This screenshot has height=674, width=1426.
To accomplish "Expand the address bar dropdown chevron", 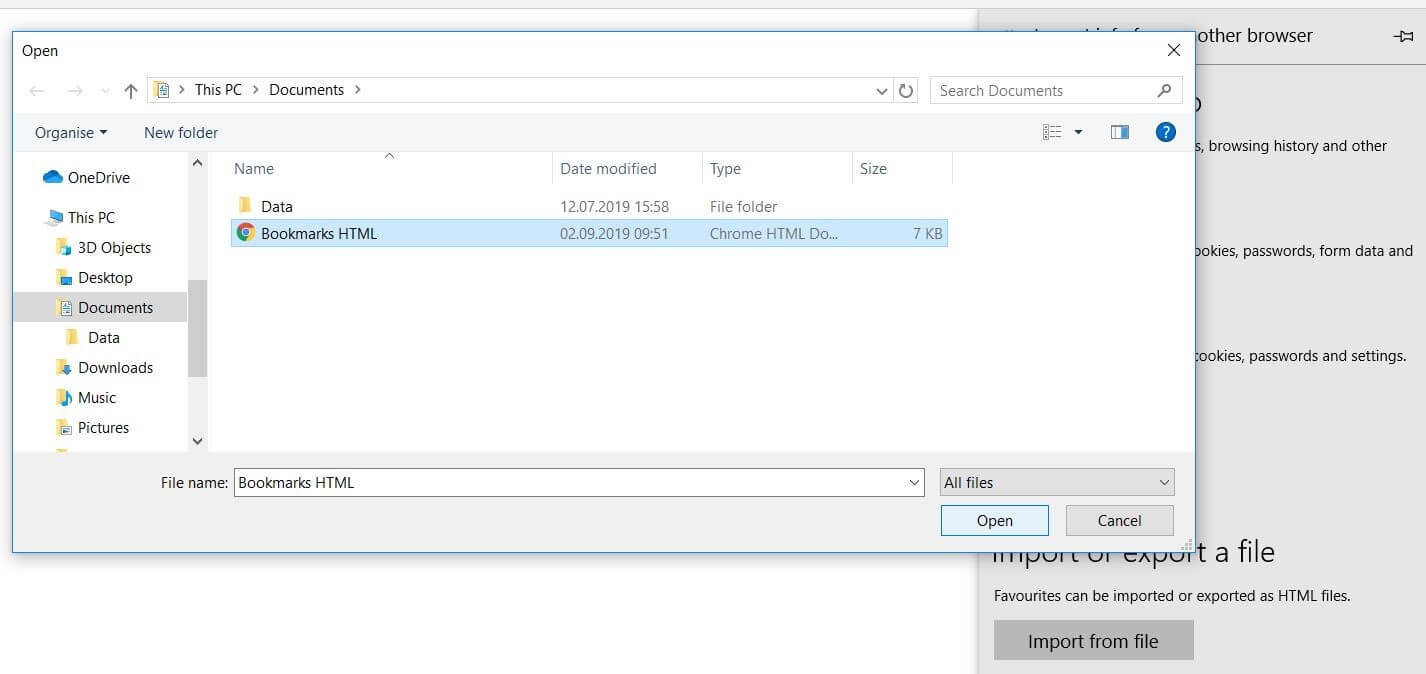I will click(x=880, y=90).
